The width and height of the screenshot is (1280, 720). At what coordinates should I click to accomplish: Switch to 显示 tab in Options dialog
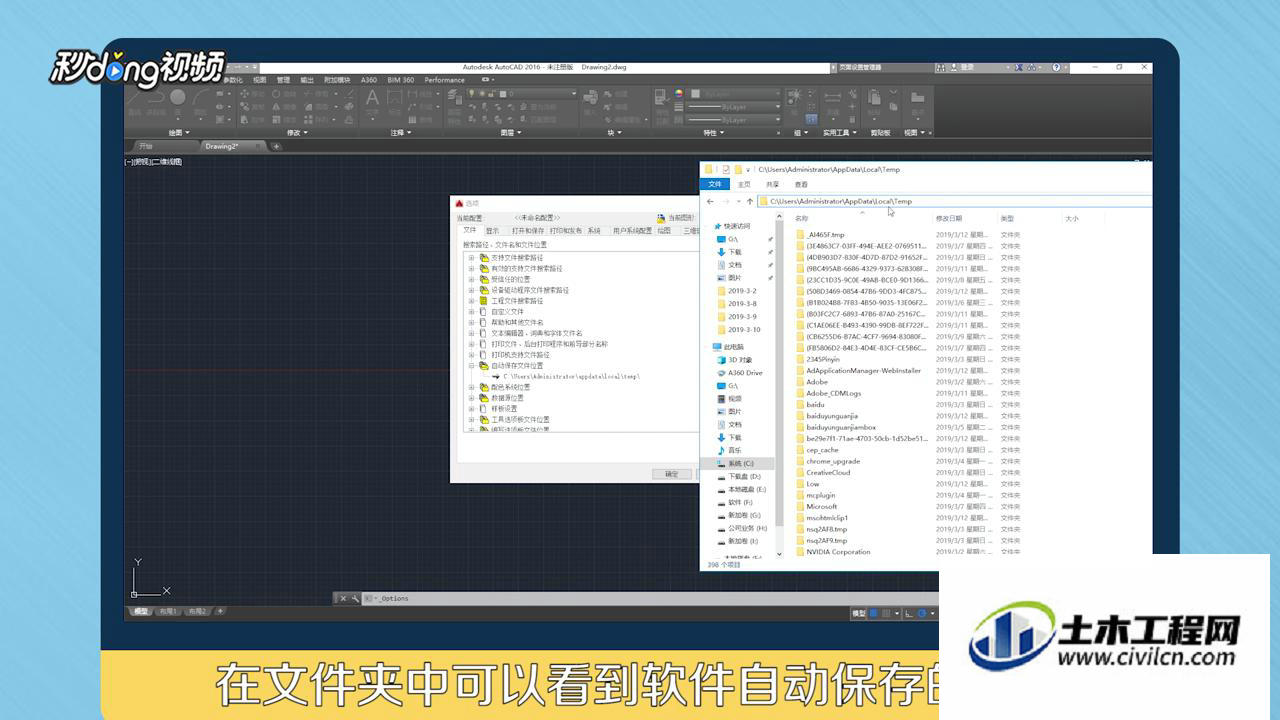tap(493, 231)
